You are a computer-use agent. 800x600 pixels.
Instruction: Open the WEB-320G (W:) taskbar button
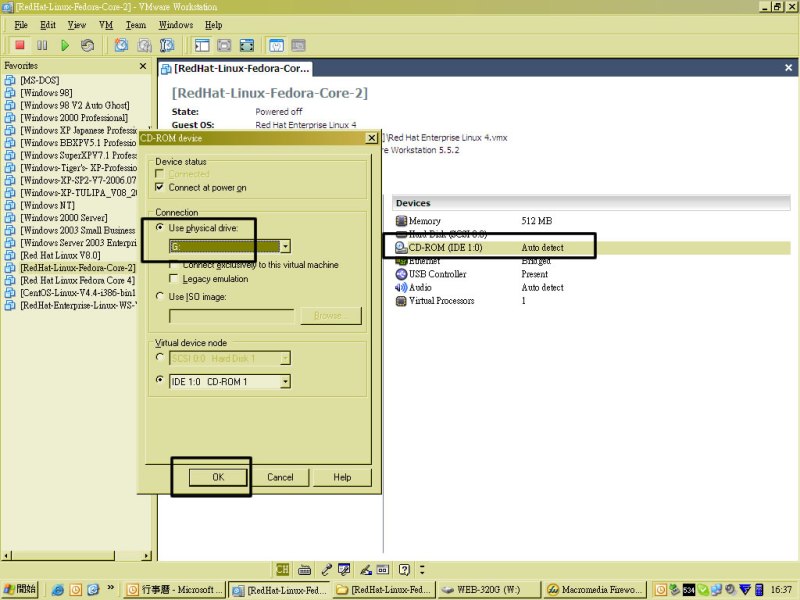[488, 590]
